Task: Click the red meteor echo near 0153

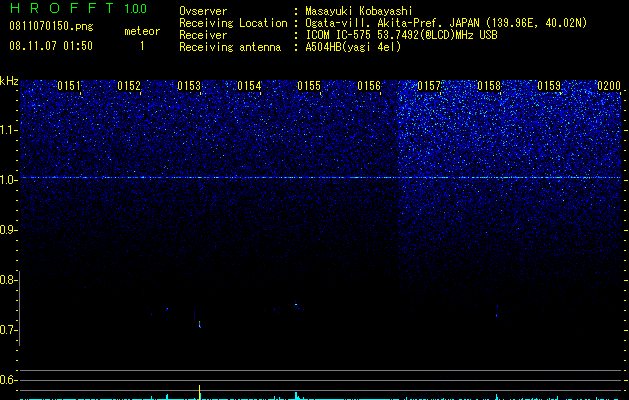Action: pyautogui.click(x=199, y=324)
